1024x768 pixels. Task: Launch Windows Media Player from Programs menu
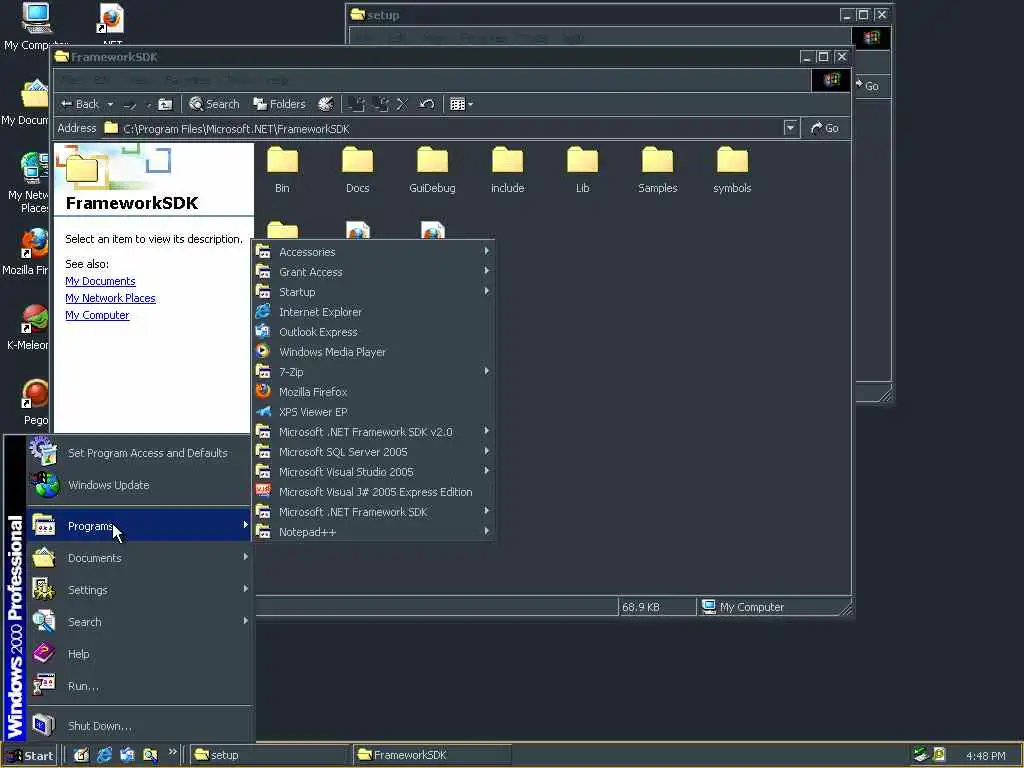pyautogui.click(x=374, y=352)
